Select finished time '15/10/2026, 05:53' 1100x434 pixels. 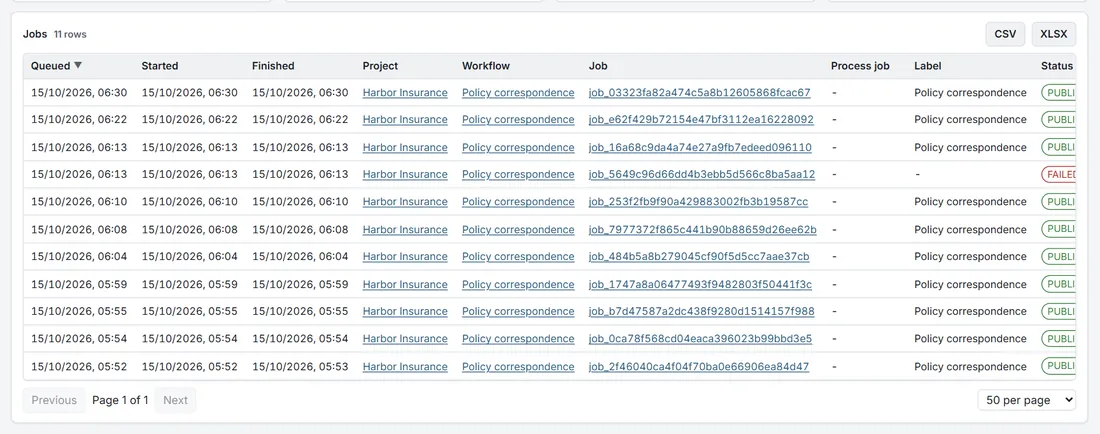coord(300,367)
